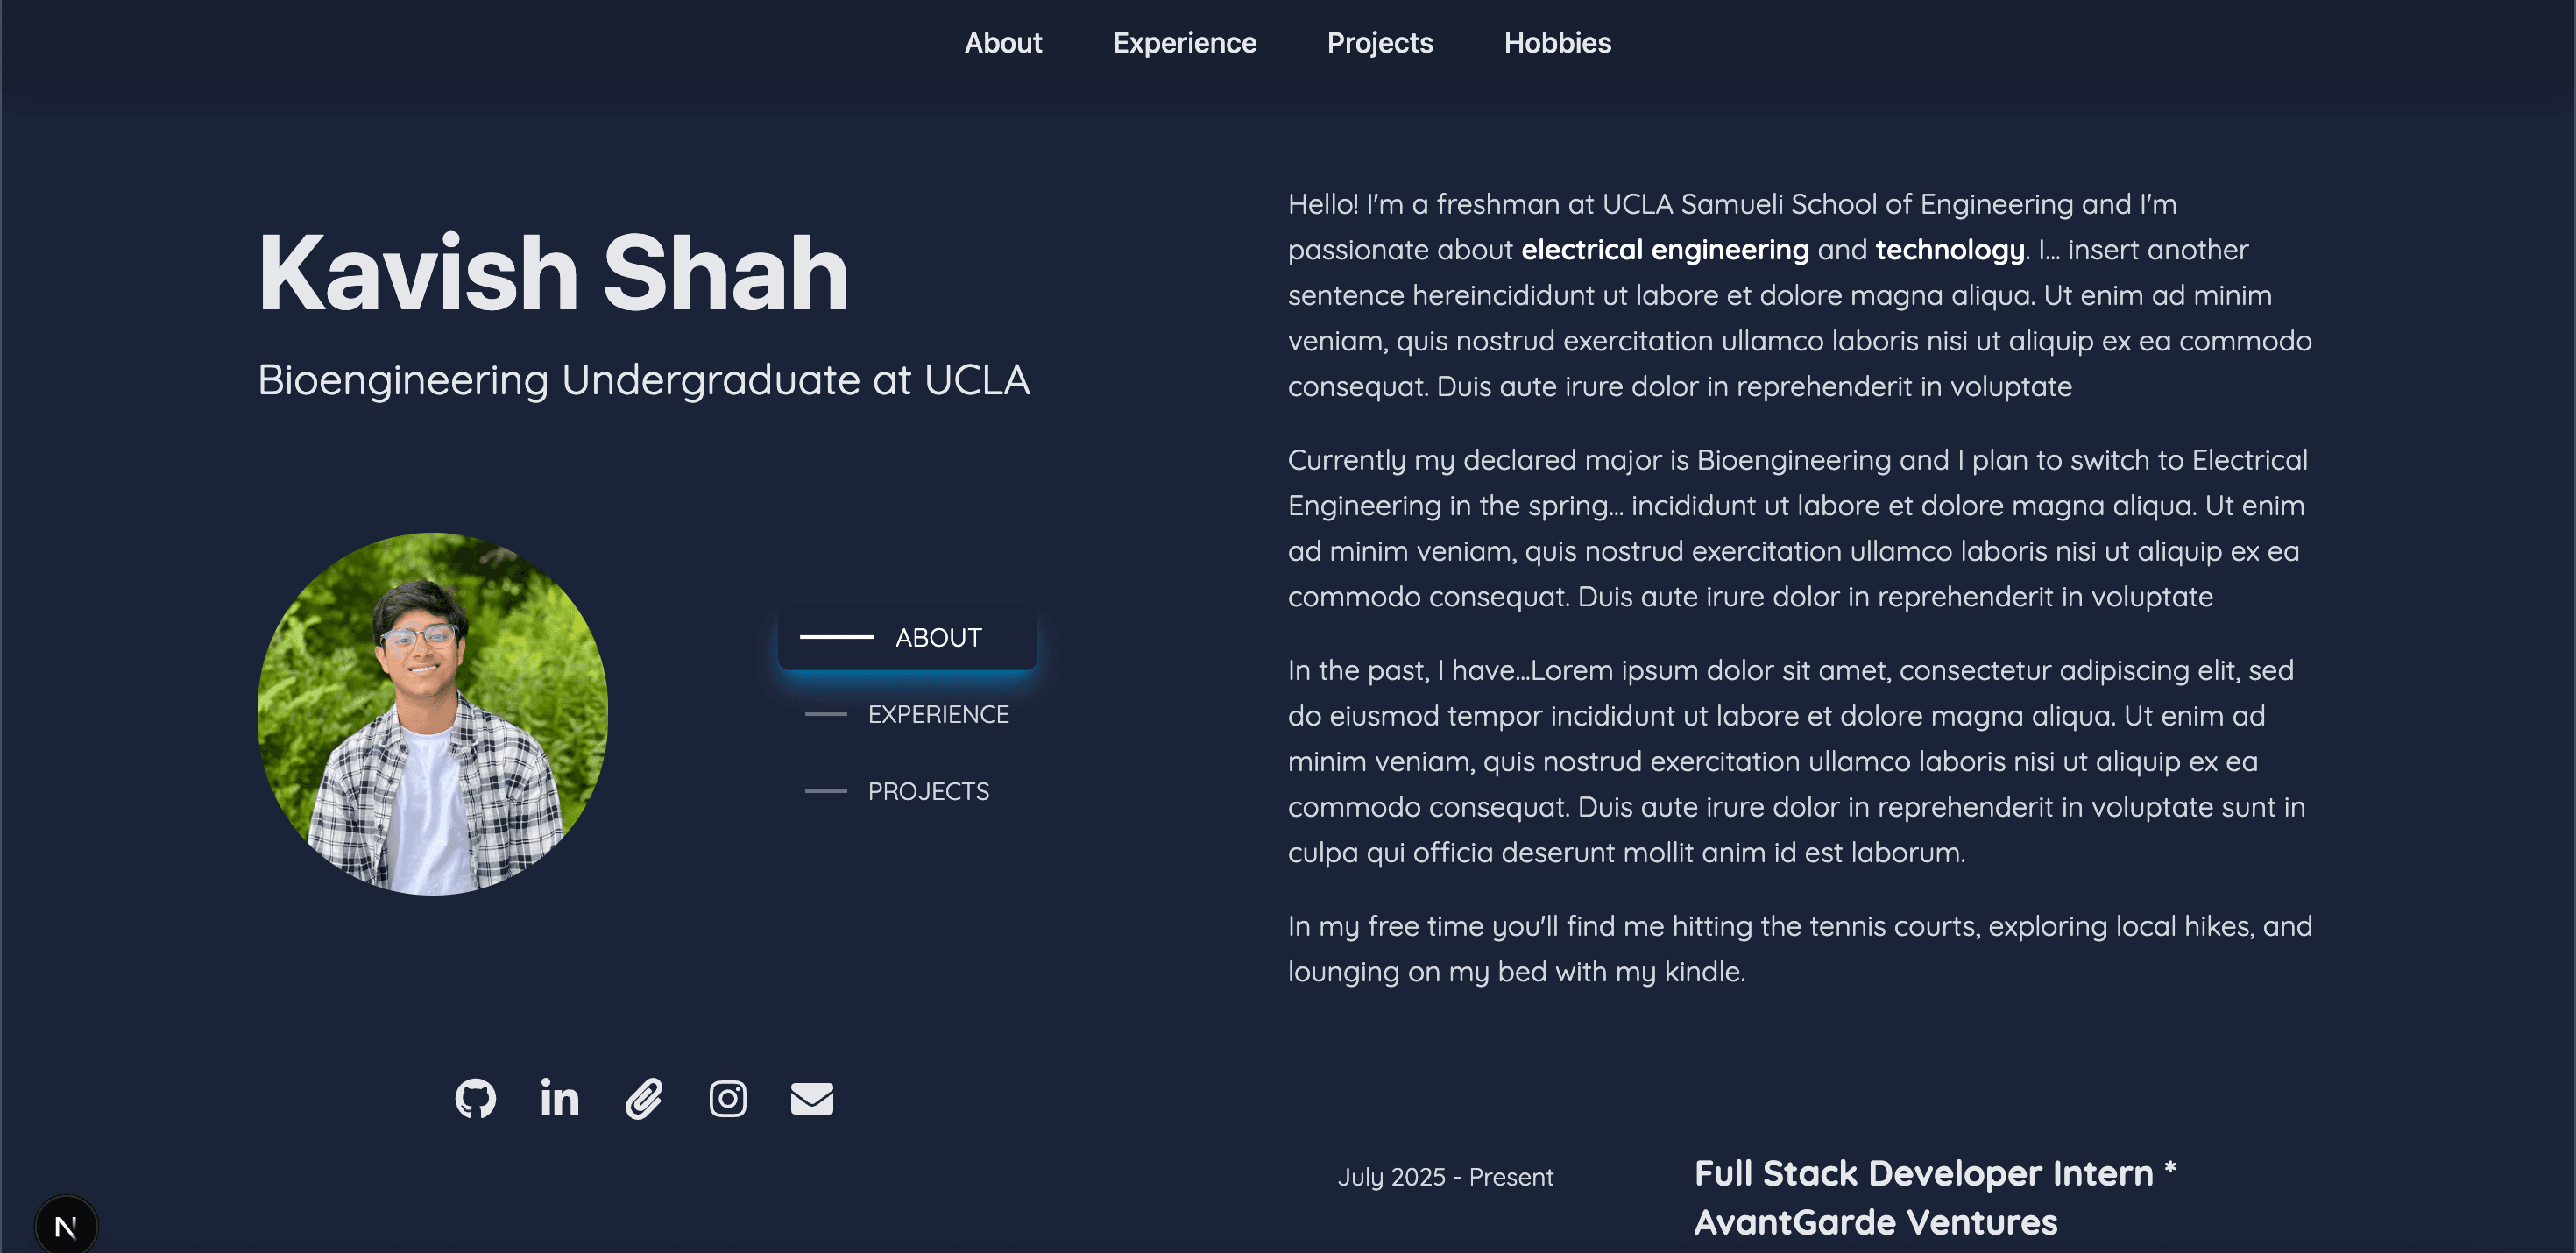Click the circular profile photo

tap(432, 714)
